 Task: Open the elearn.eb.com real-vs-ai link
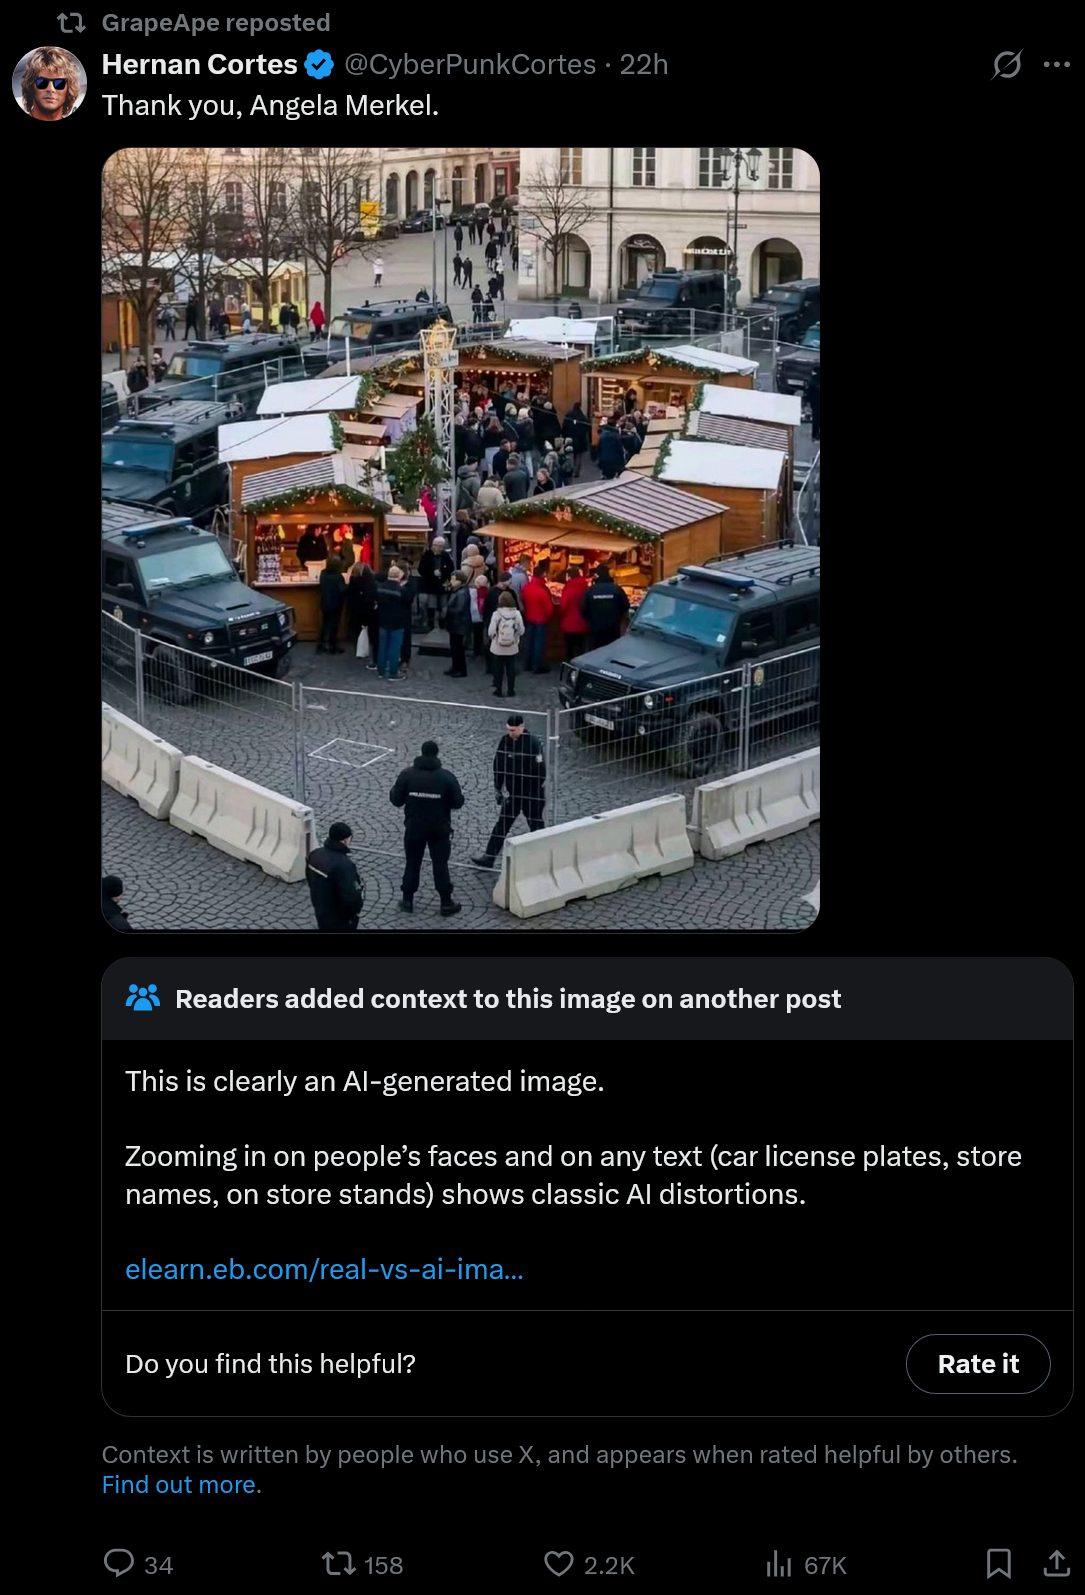tap(324, 1269)
